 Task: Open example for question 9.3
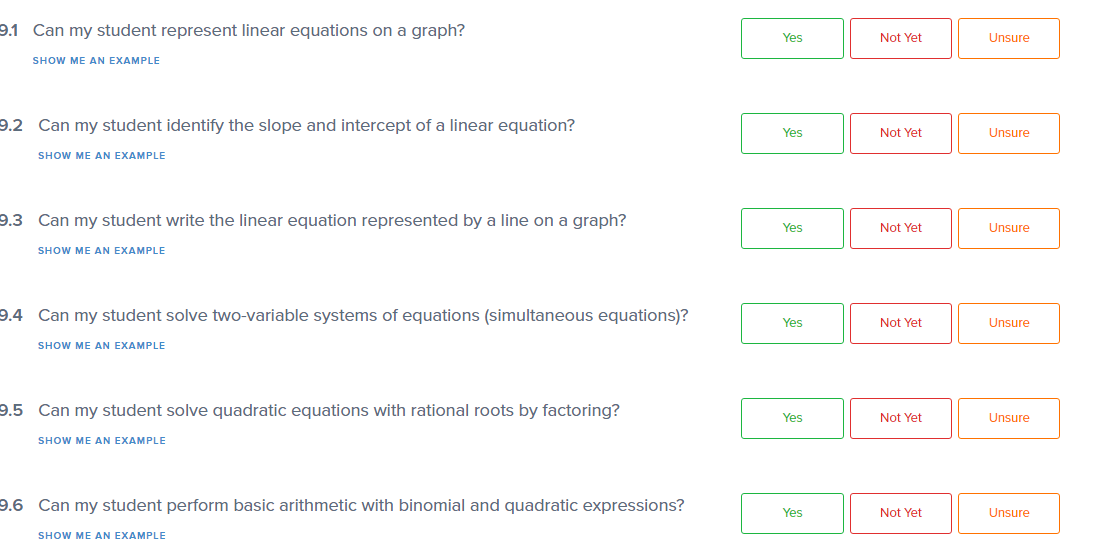(x=102, y=251)
